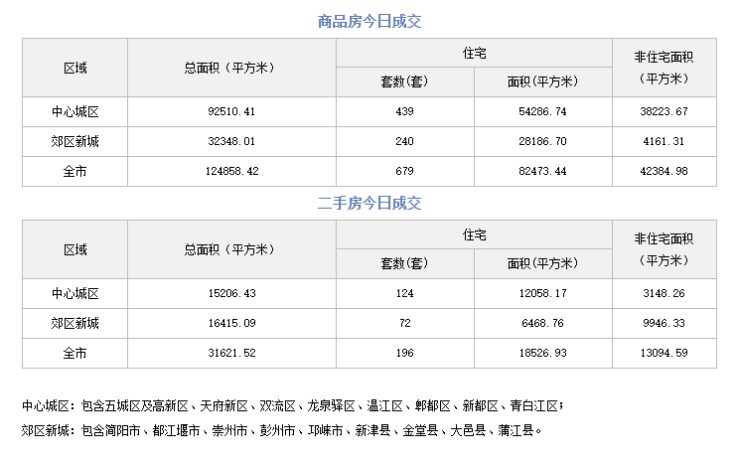Select the value 6468.76
740x463 pixels.
543,323
